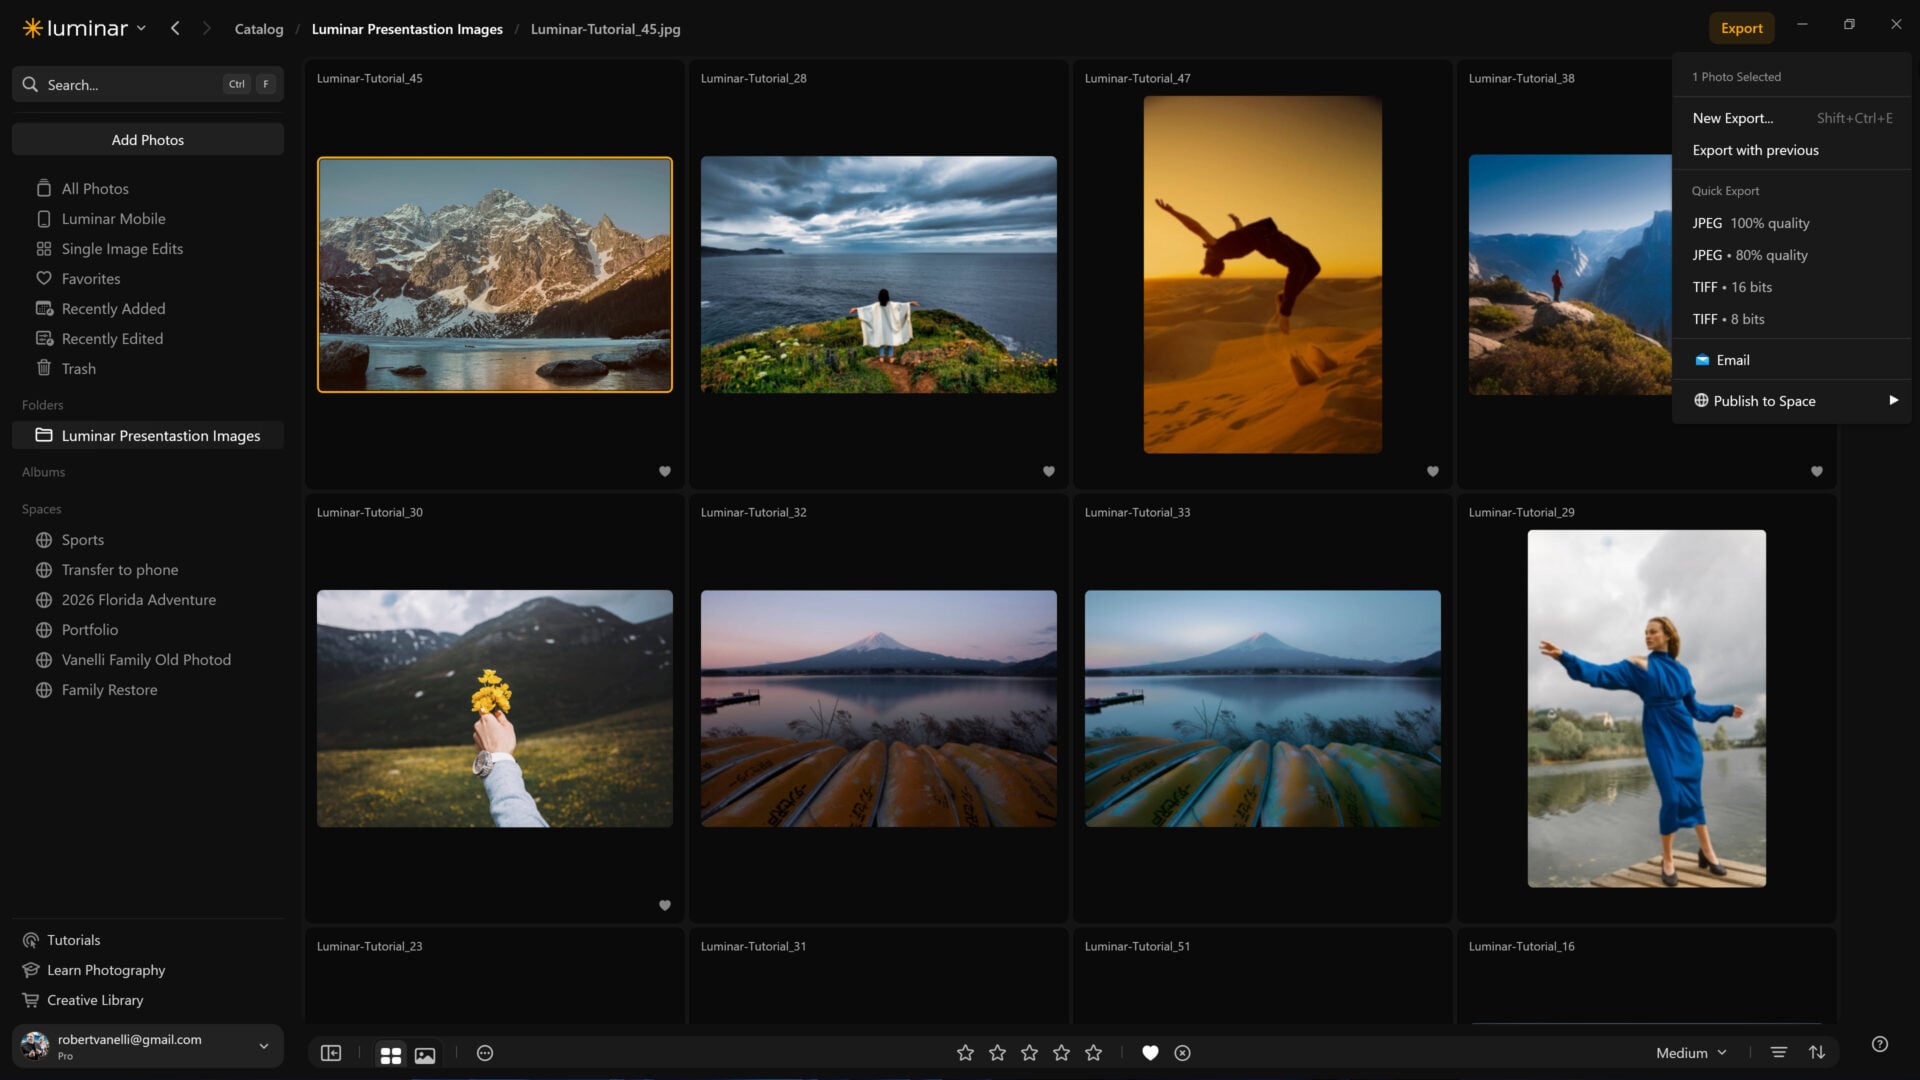
Task: Toggle favorite heart on Luminar-Tutorial_47
Action: click(1433, 471)
